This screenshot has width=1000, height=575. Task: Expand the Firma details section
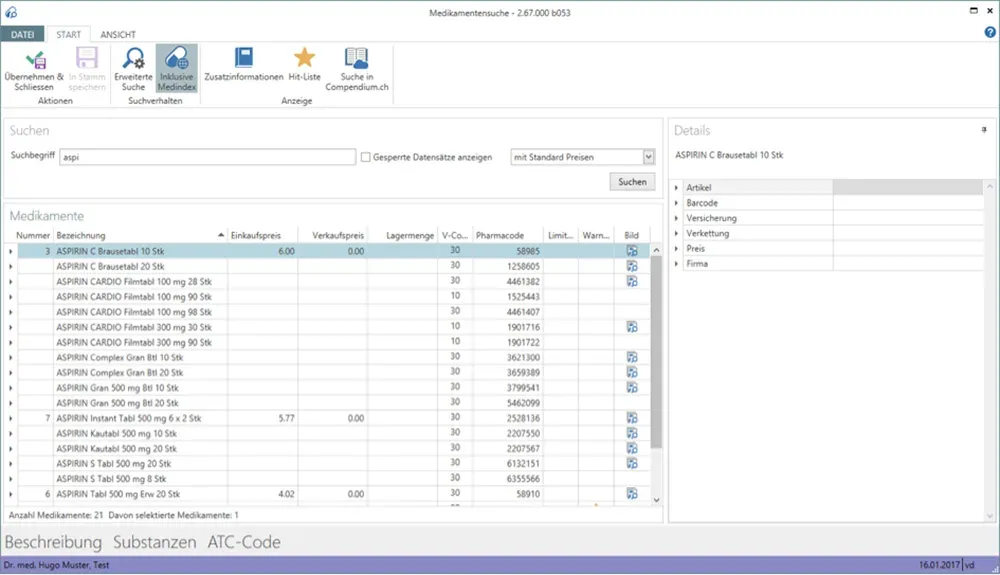pos(676,264)
